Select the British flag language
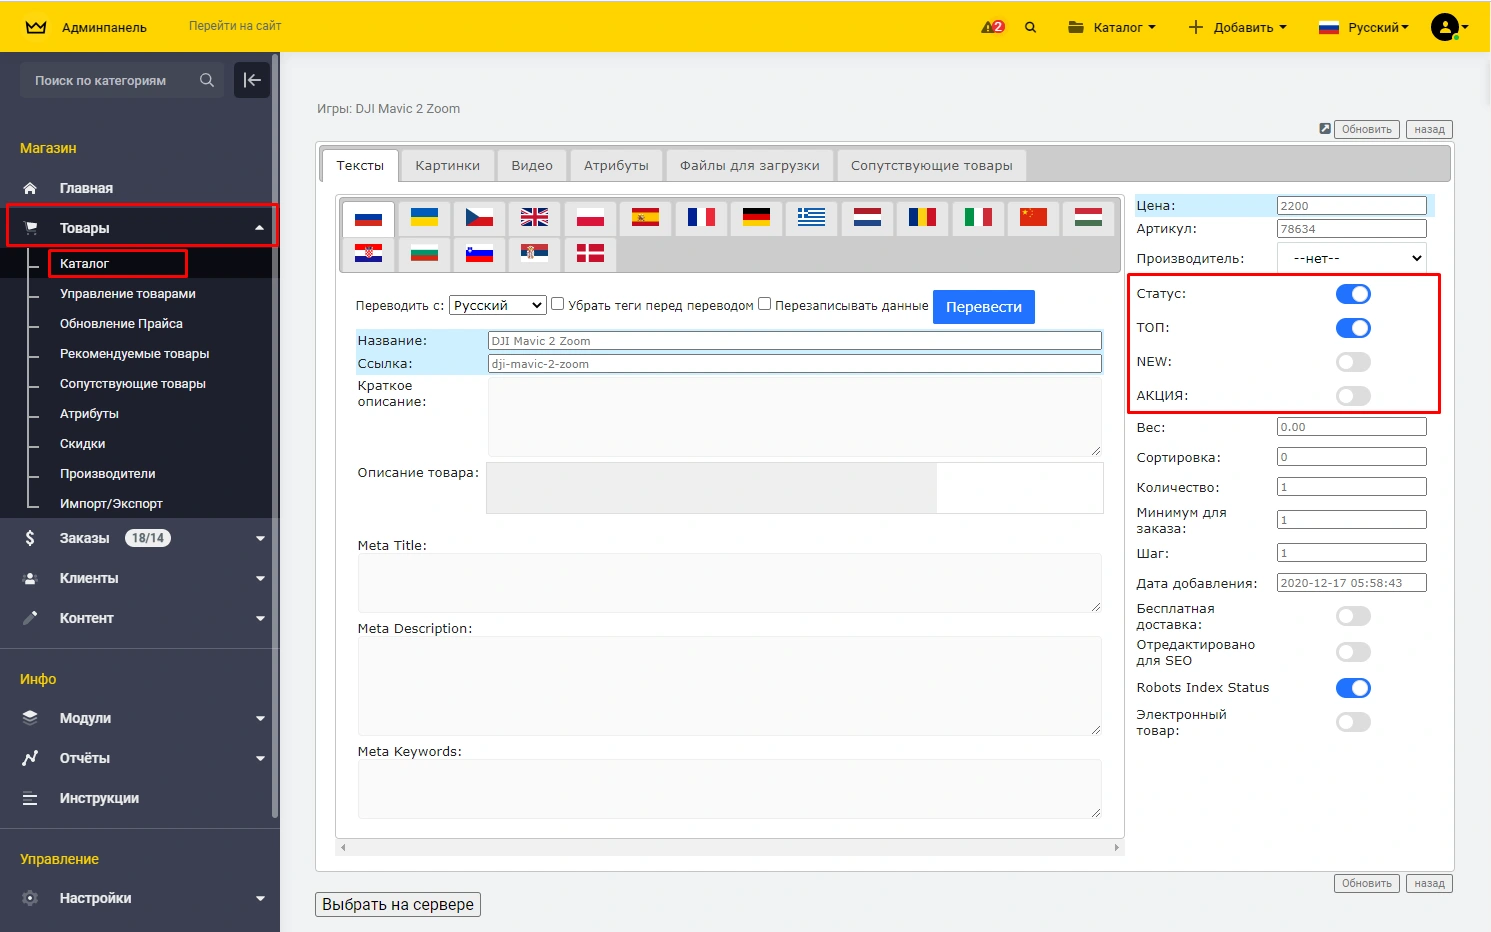Screen dimensions: 1491x932 [x=534, y=217]
